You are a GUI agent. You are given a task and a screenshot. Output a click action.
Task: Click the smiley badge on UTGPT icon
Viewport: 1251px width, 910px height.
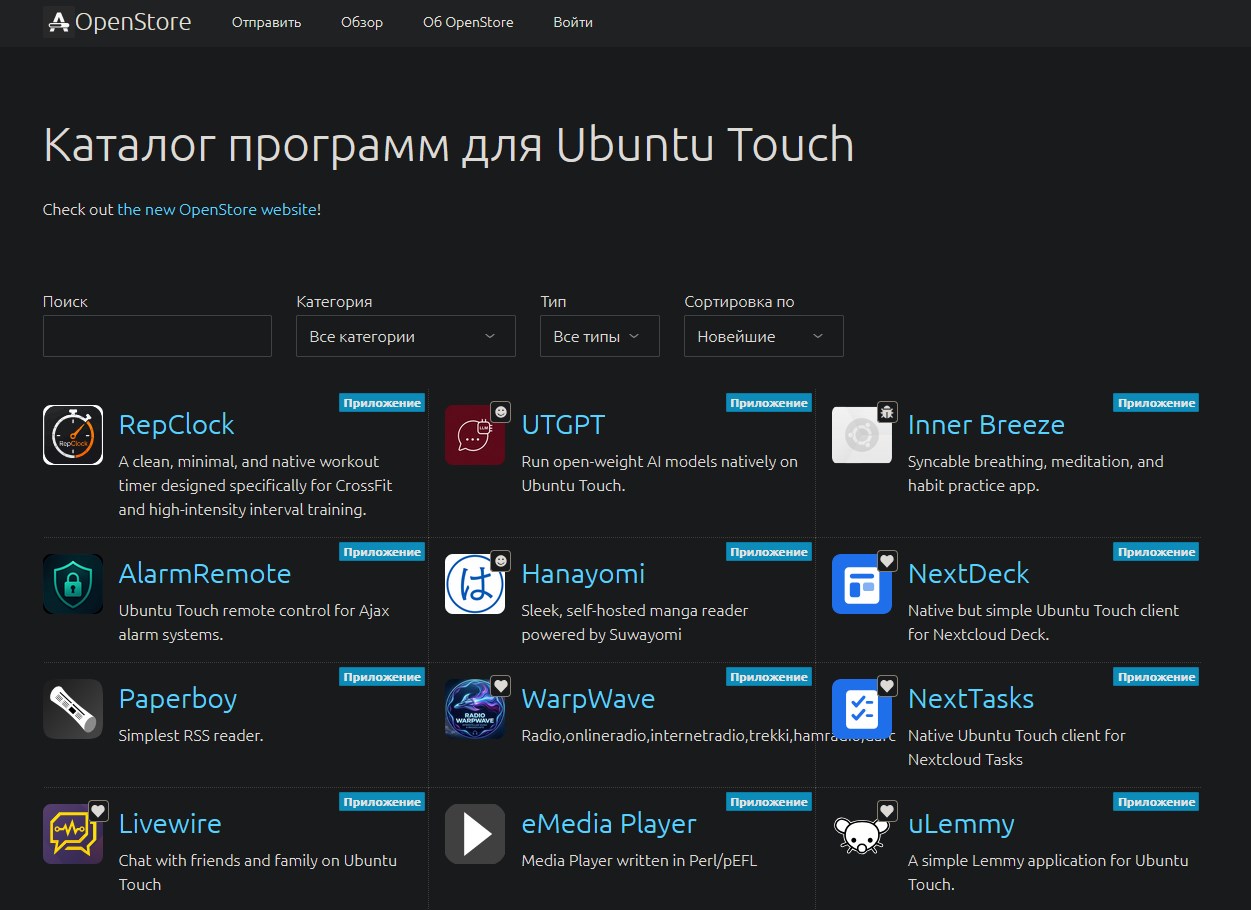501,411
